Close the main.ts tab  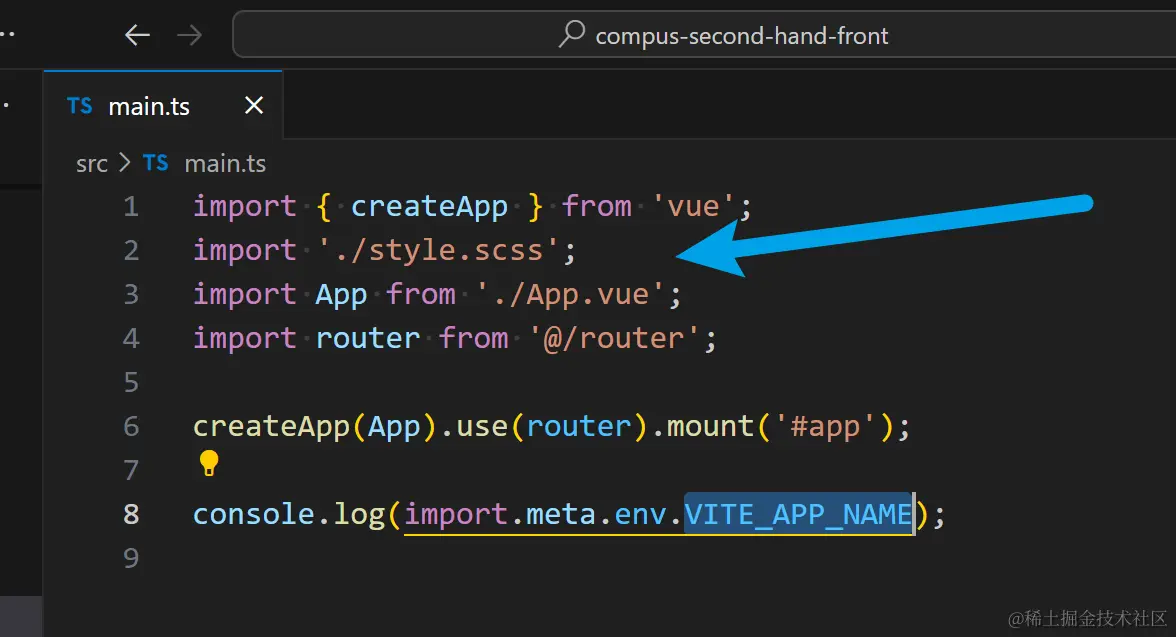(x=254, y=105)
